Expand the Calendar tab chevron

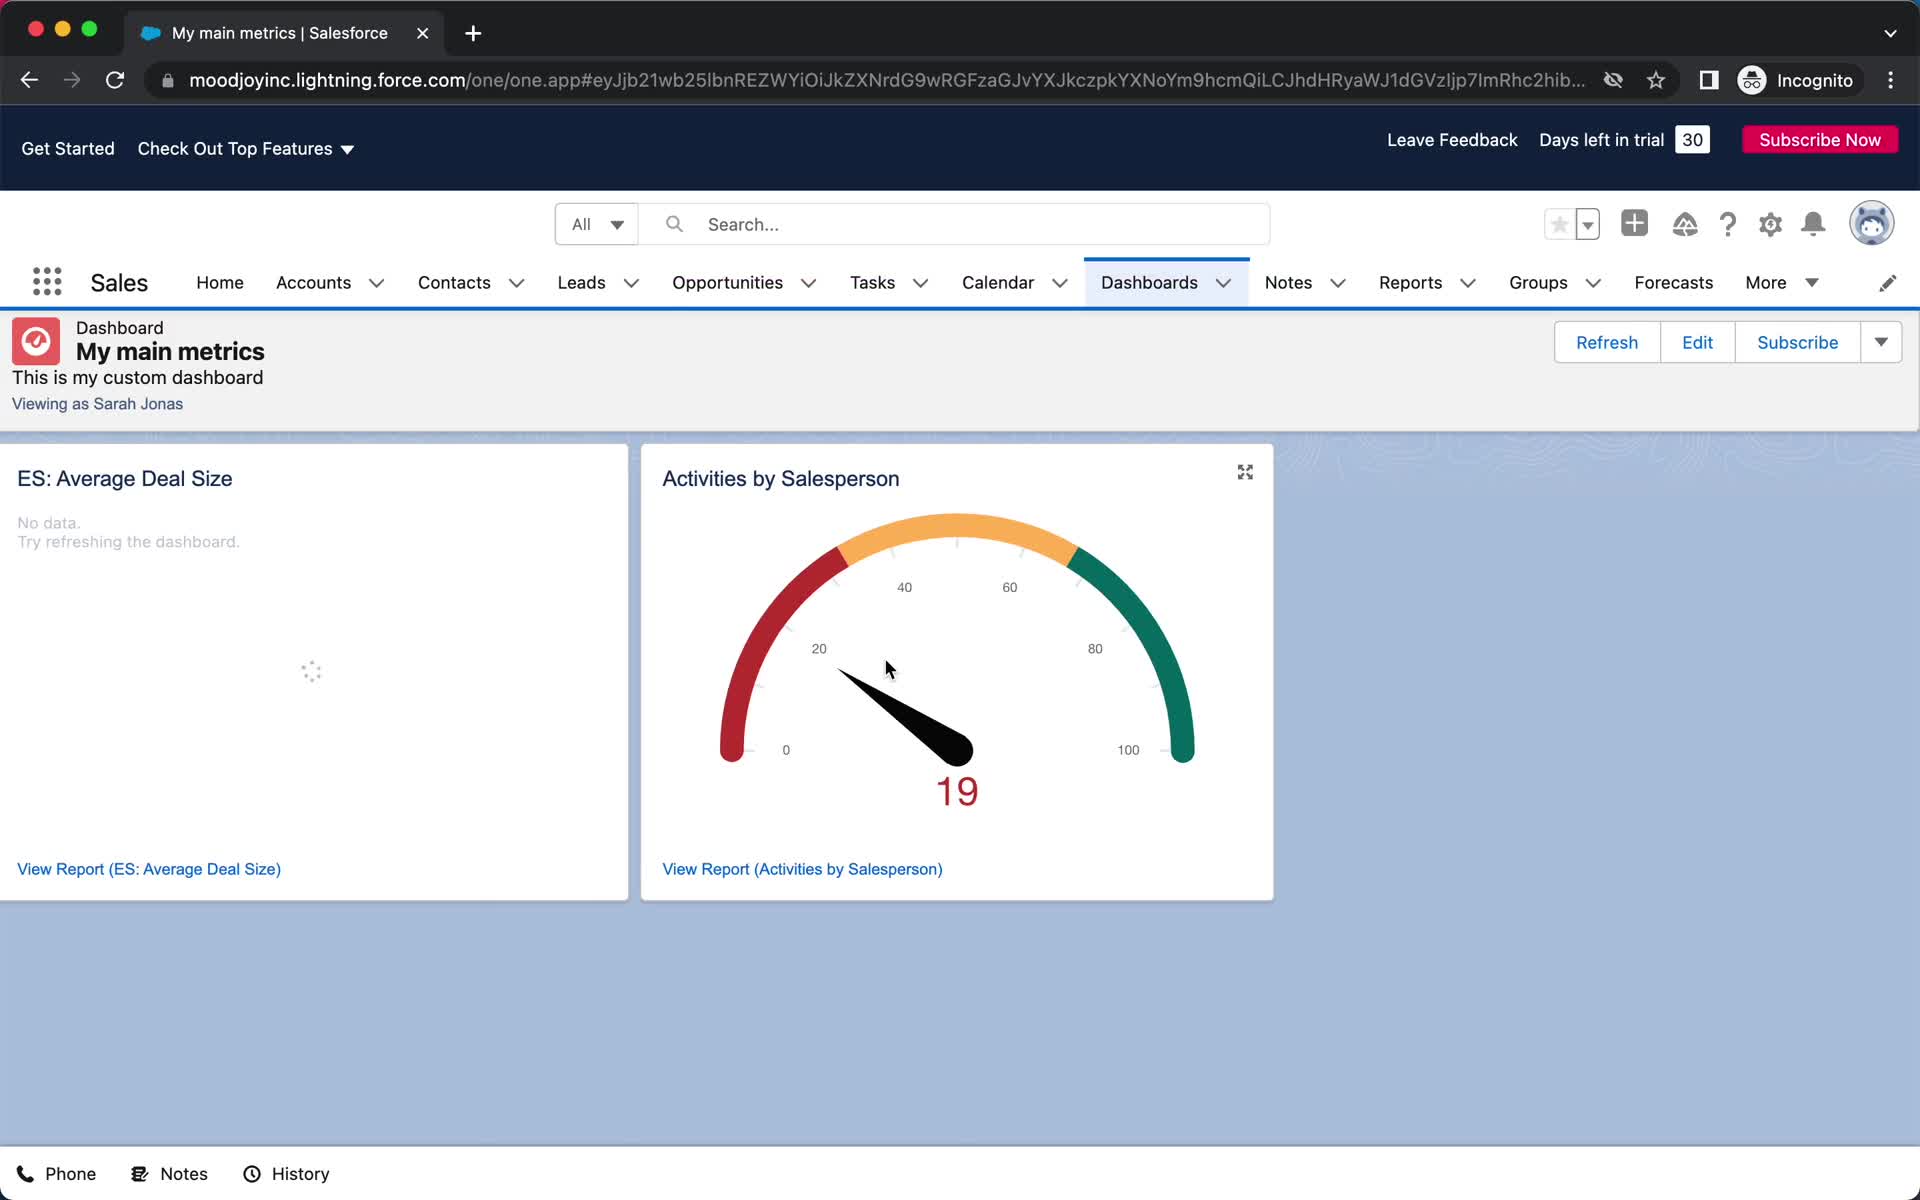click(1059, 283)
